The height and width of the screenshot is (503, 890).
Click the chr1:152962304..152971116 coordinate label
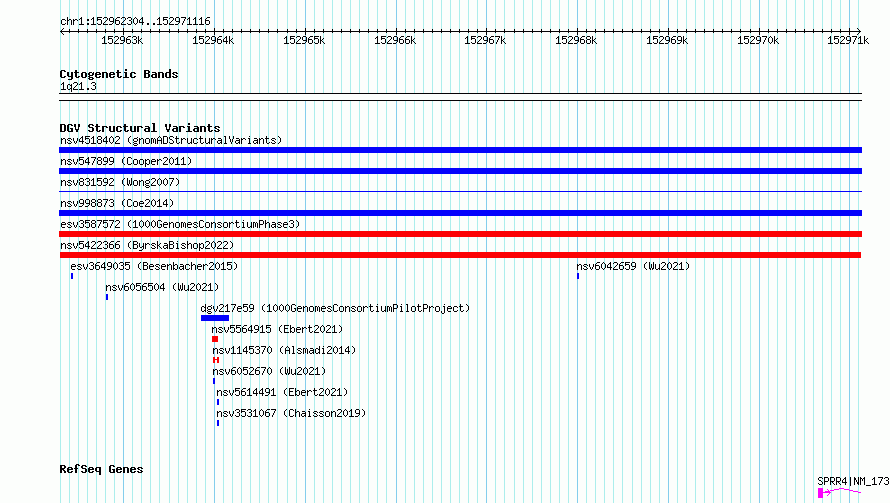pyautogui.click(x=135, y=21)
